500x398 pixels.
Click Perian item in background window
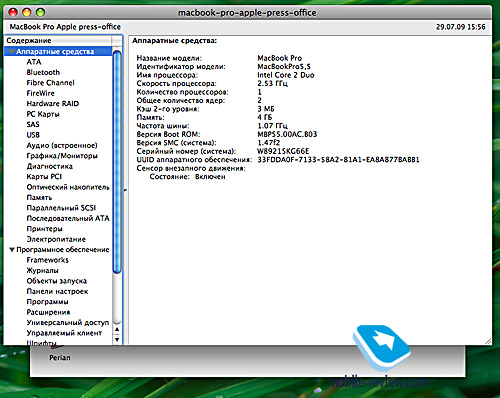[x=60, y=358]
